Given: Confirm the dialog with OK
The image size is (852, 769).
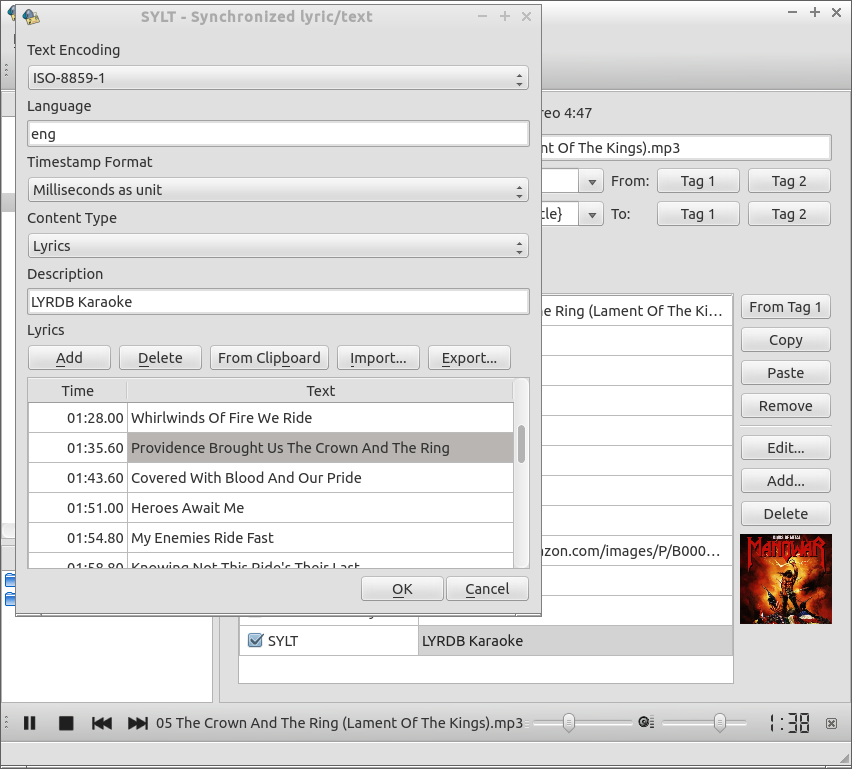Looking at the screenshot, I should click(x=402, y=588).
